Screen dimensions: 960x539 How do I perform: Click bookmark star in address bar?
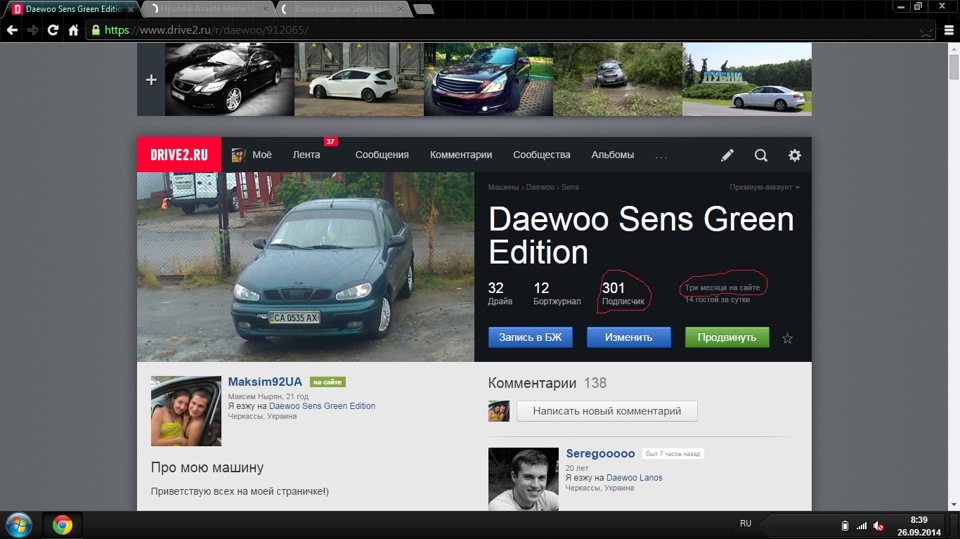tap(926, 31)
